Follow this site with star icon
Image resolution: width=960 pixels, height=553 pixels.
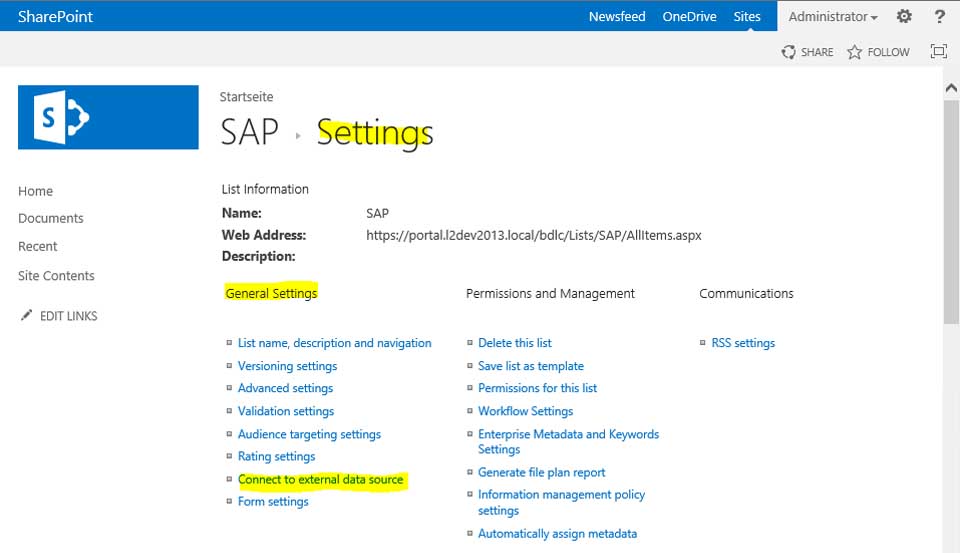point(855,52)
